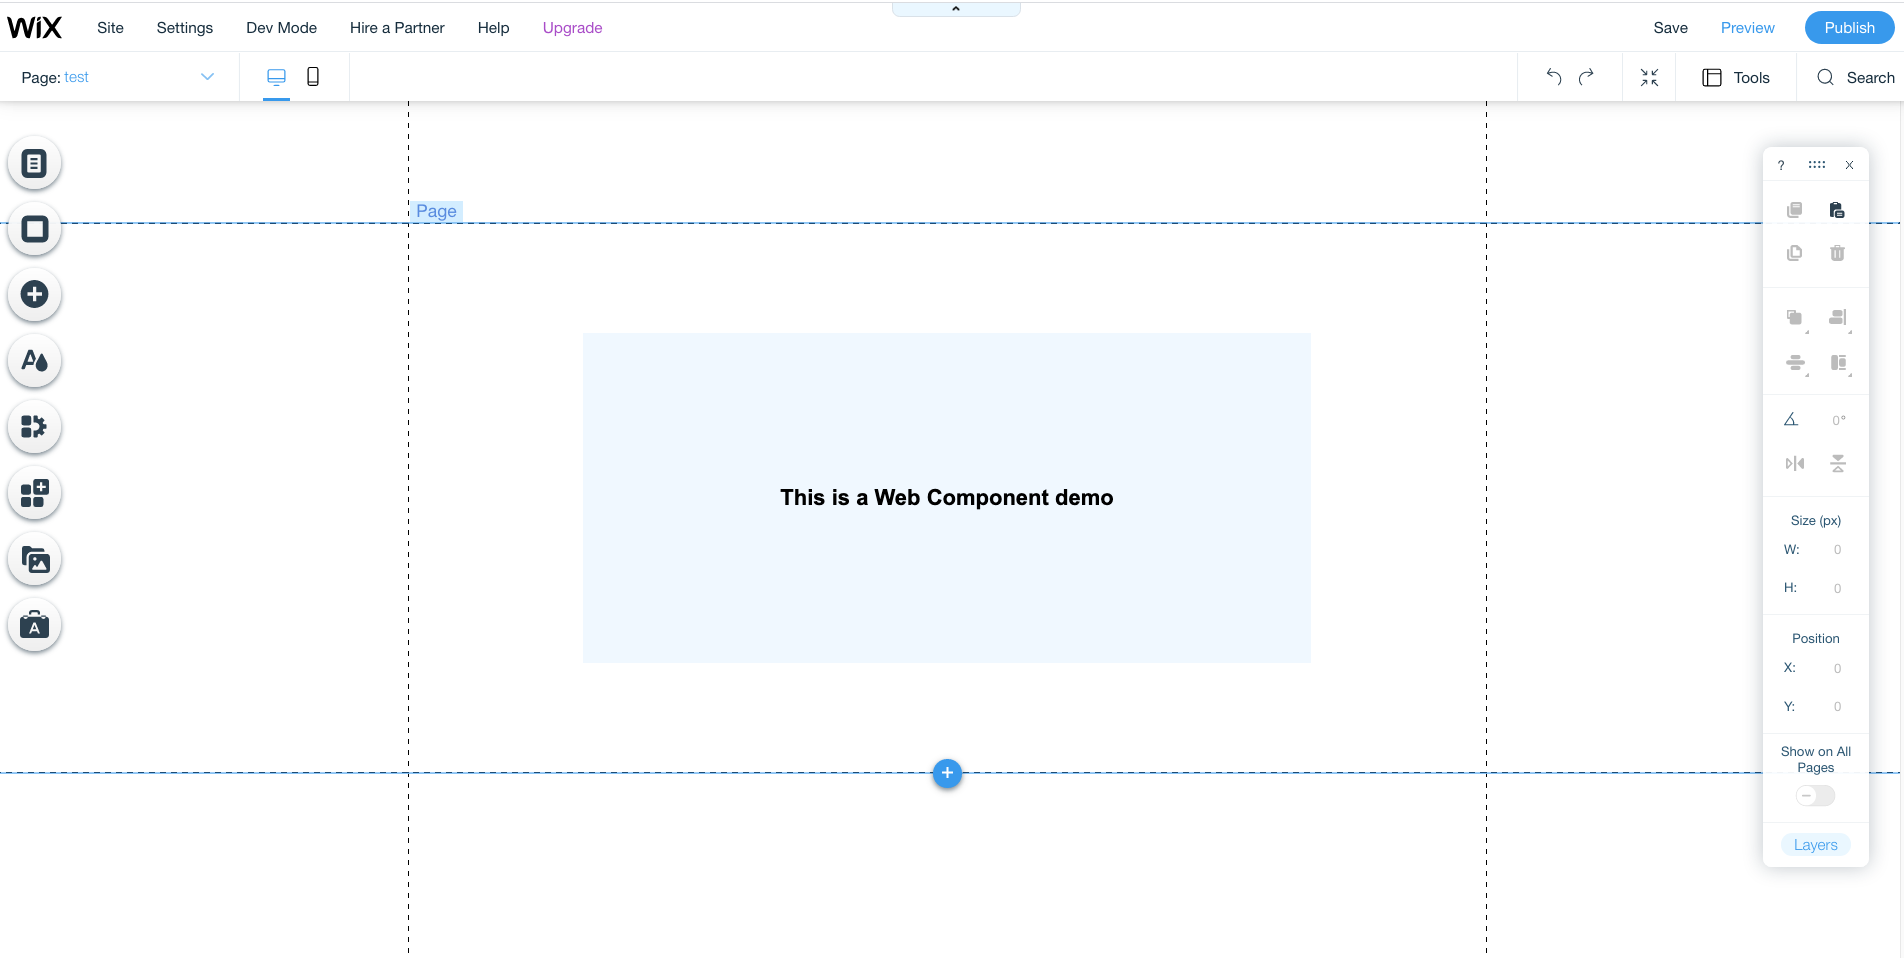This screenshot has height=958, width=1904.
Task: Redo the last action
Action: point(1587,77)
